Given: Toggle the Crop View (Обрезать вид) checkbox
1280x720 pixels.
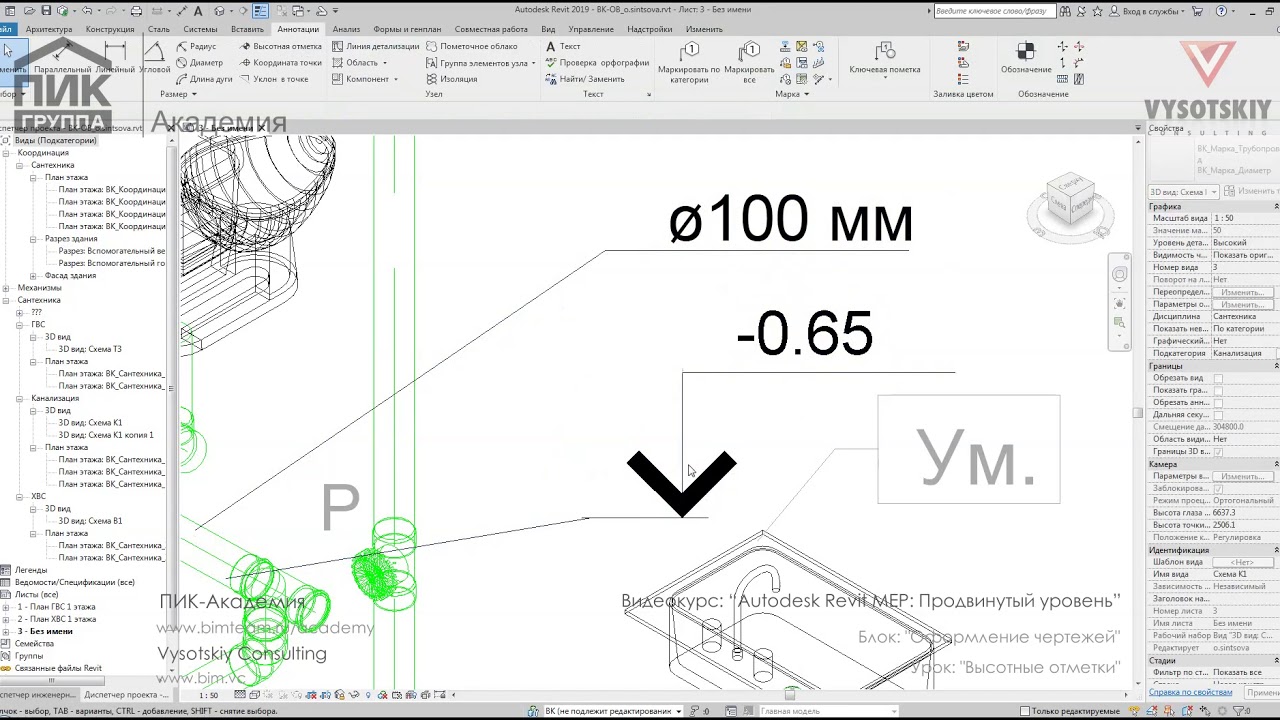Looking at the screenshot, I should tap(1218, 378).
